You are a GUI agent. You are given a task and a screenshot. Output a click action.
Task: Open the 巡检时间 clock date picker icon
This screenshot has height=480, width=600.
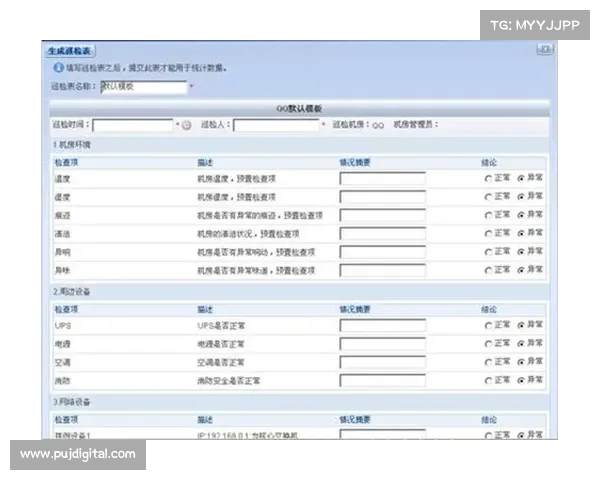tap(186, 125)
